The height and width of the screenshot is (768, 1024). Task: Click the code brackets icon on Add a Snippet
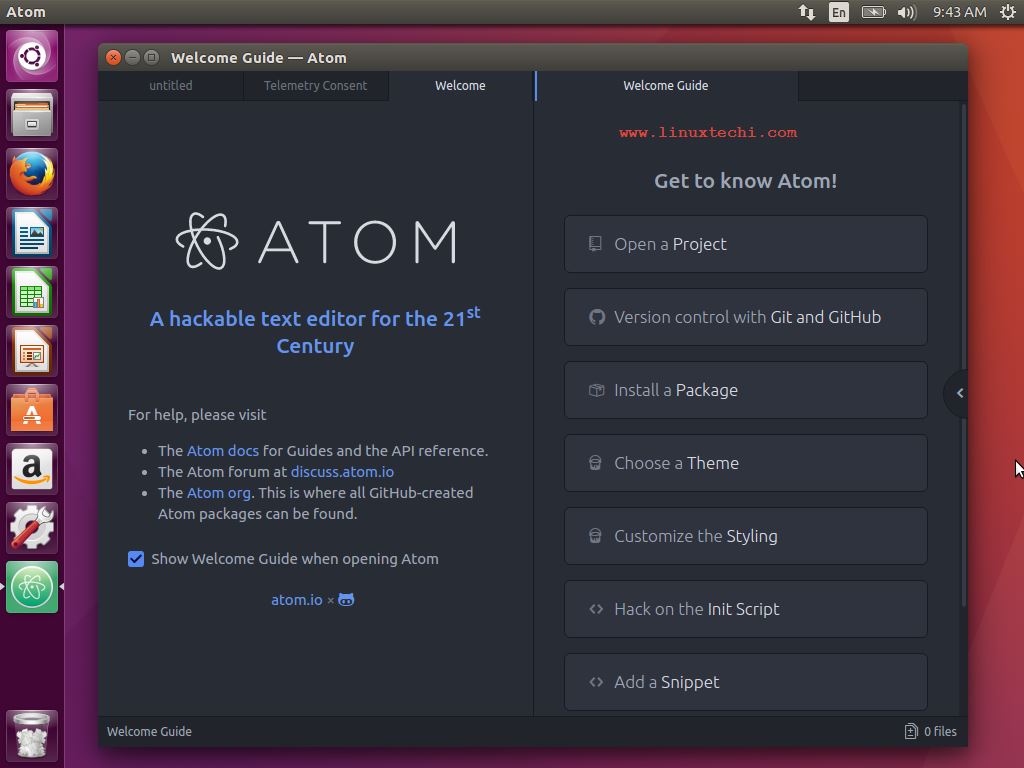[x=596, y=682]
